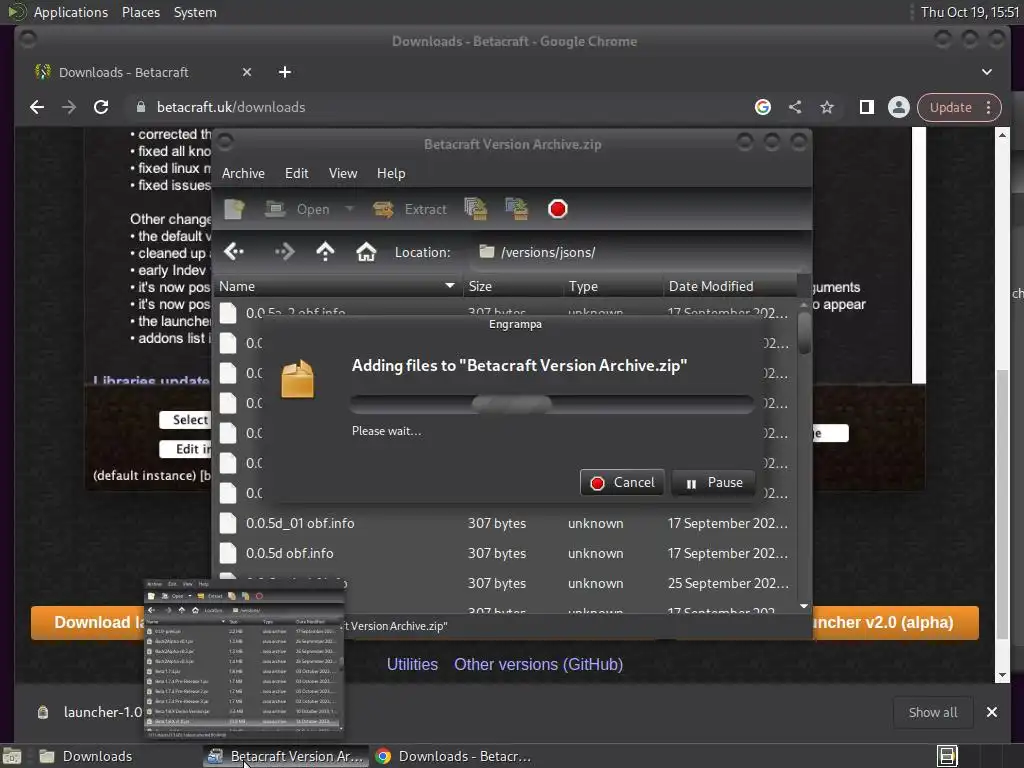Open the Utilities link
Screen dimensions: 1024x768
(412, 664)
